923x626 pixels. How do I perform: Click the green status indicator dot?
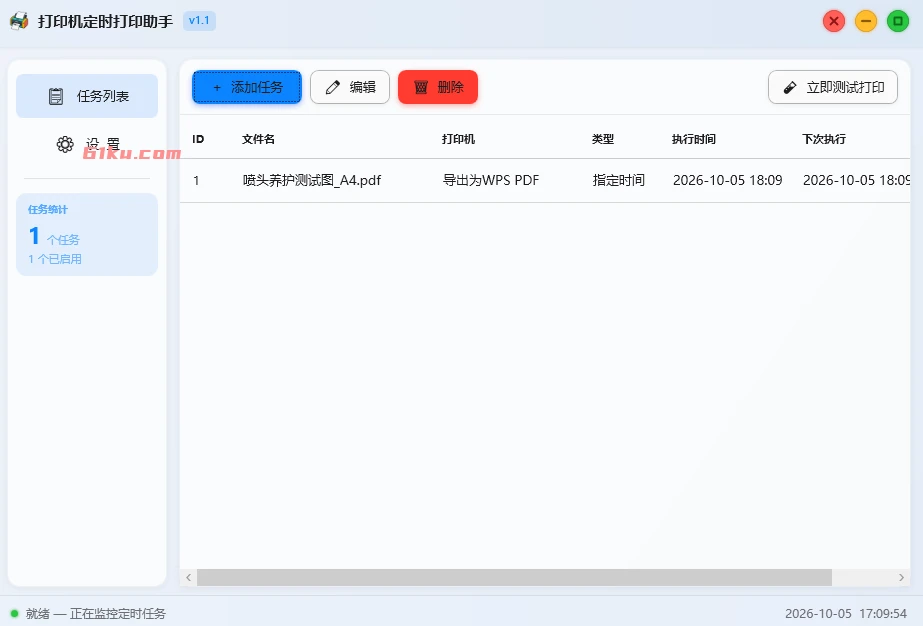click(15, 614)
